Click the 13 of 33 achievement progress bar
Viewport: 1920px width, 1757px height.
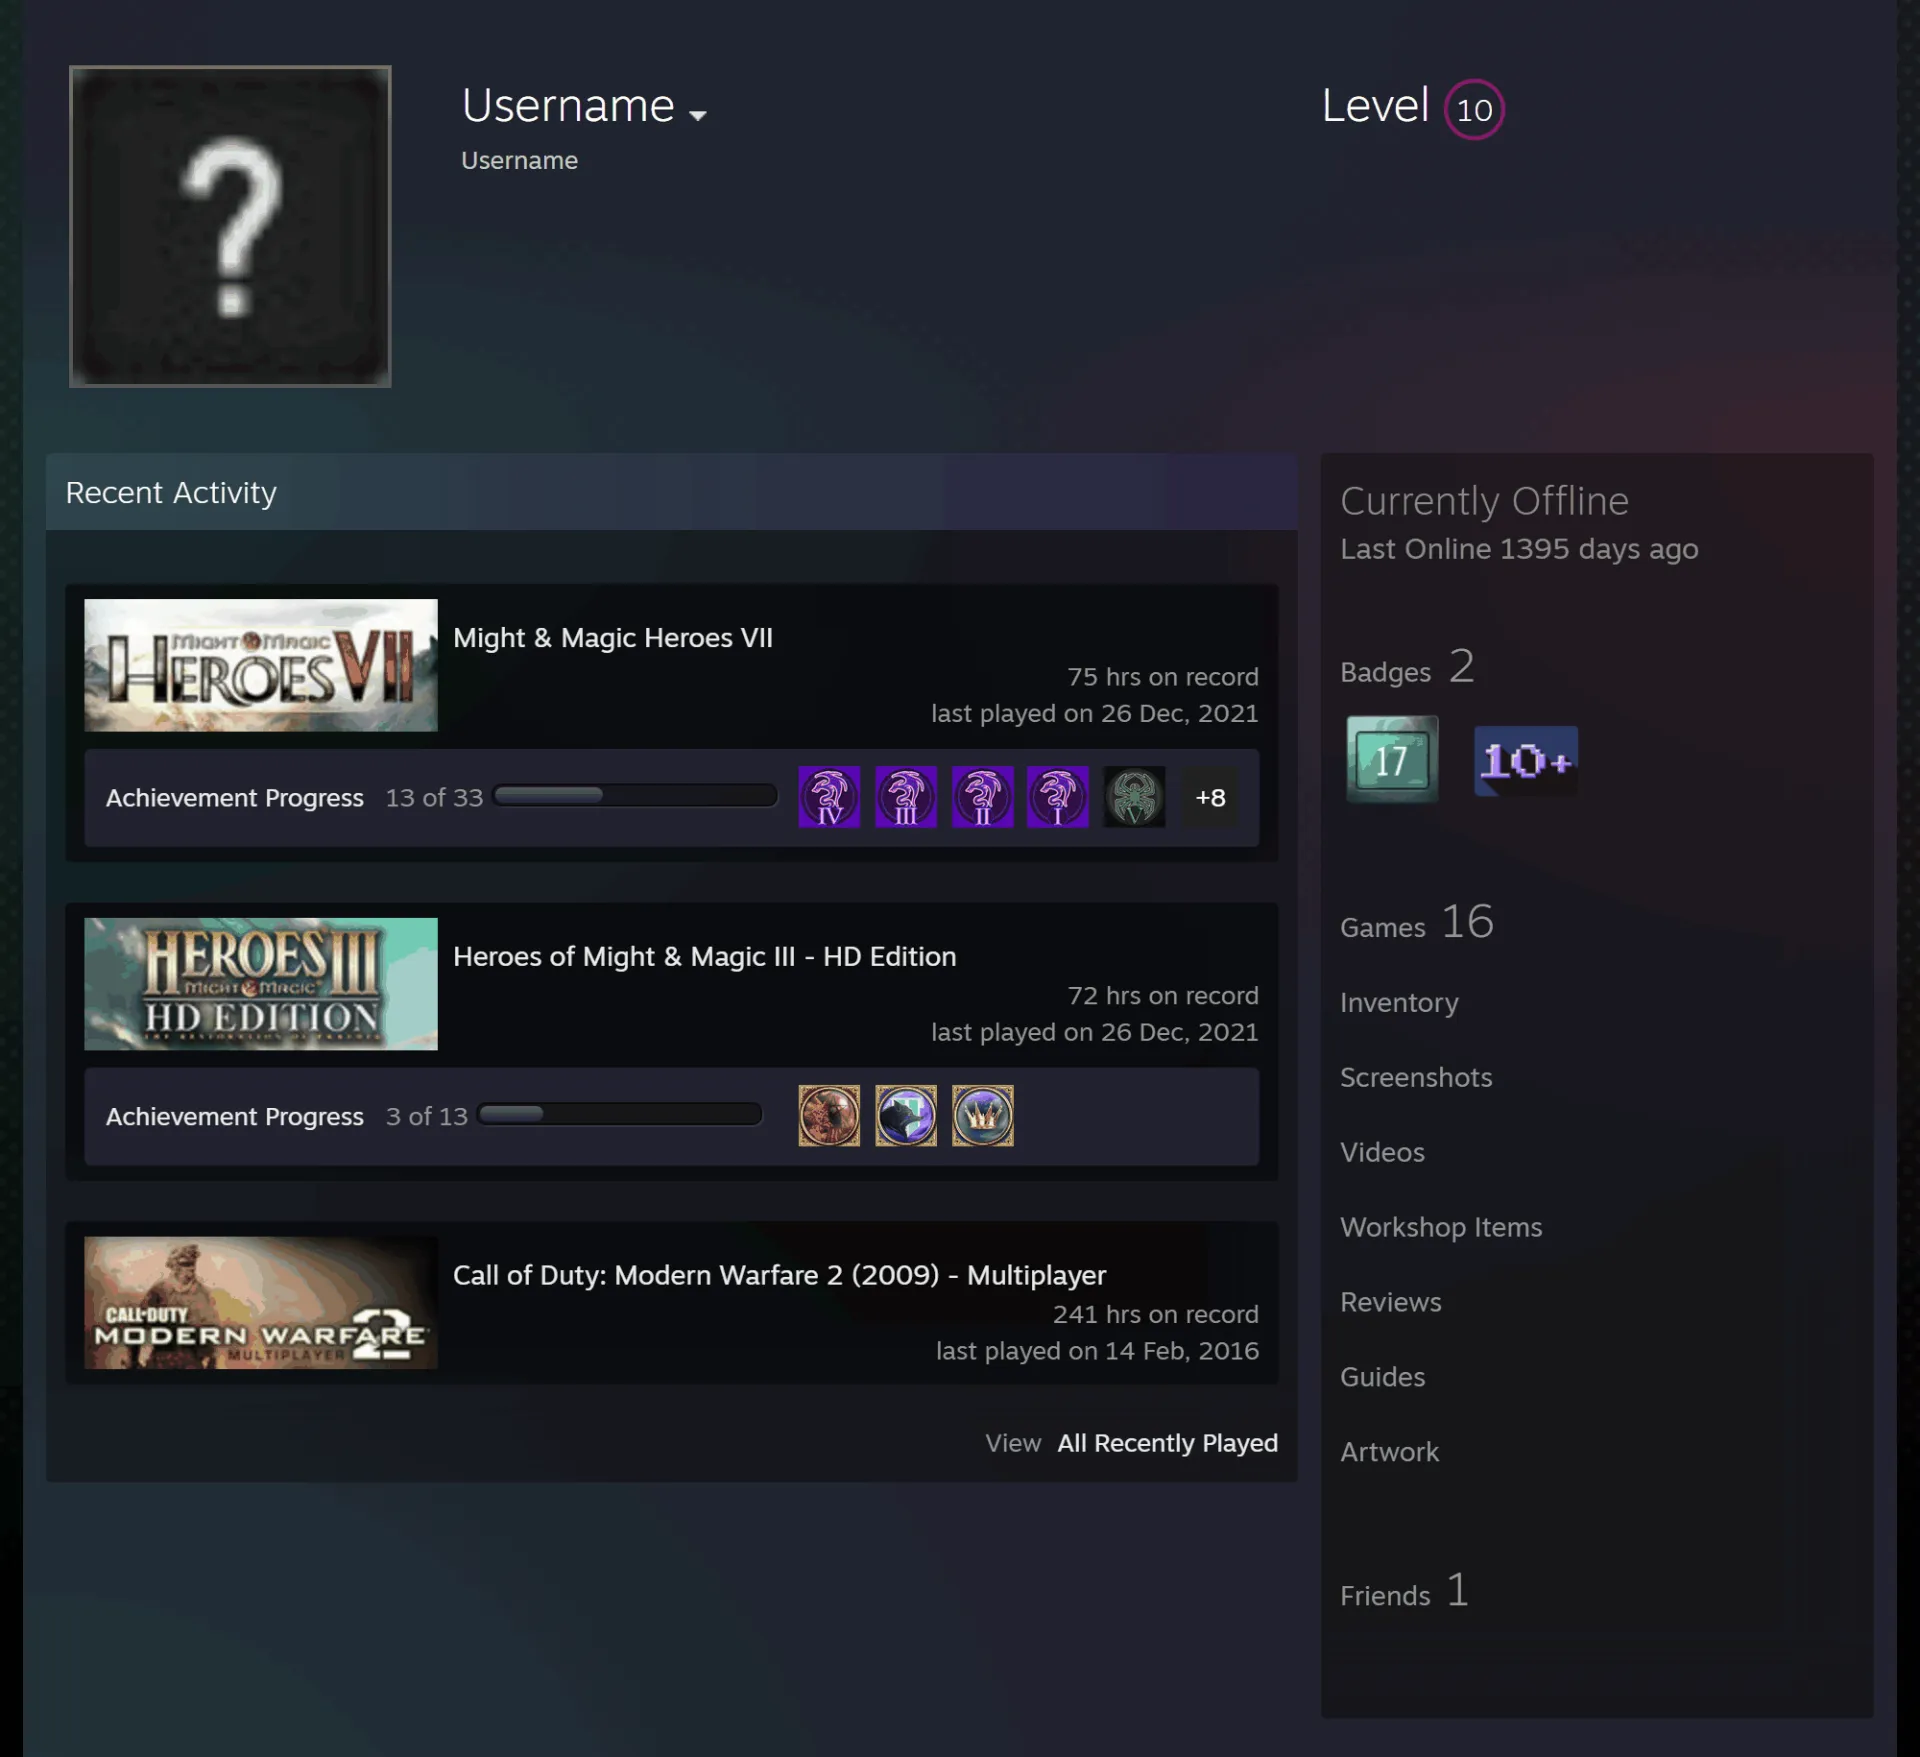636,795
